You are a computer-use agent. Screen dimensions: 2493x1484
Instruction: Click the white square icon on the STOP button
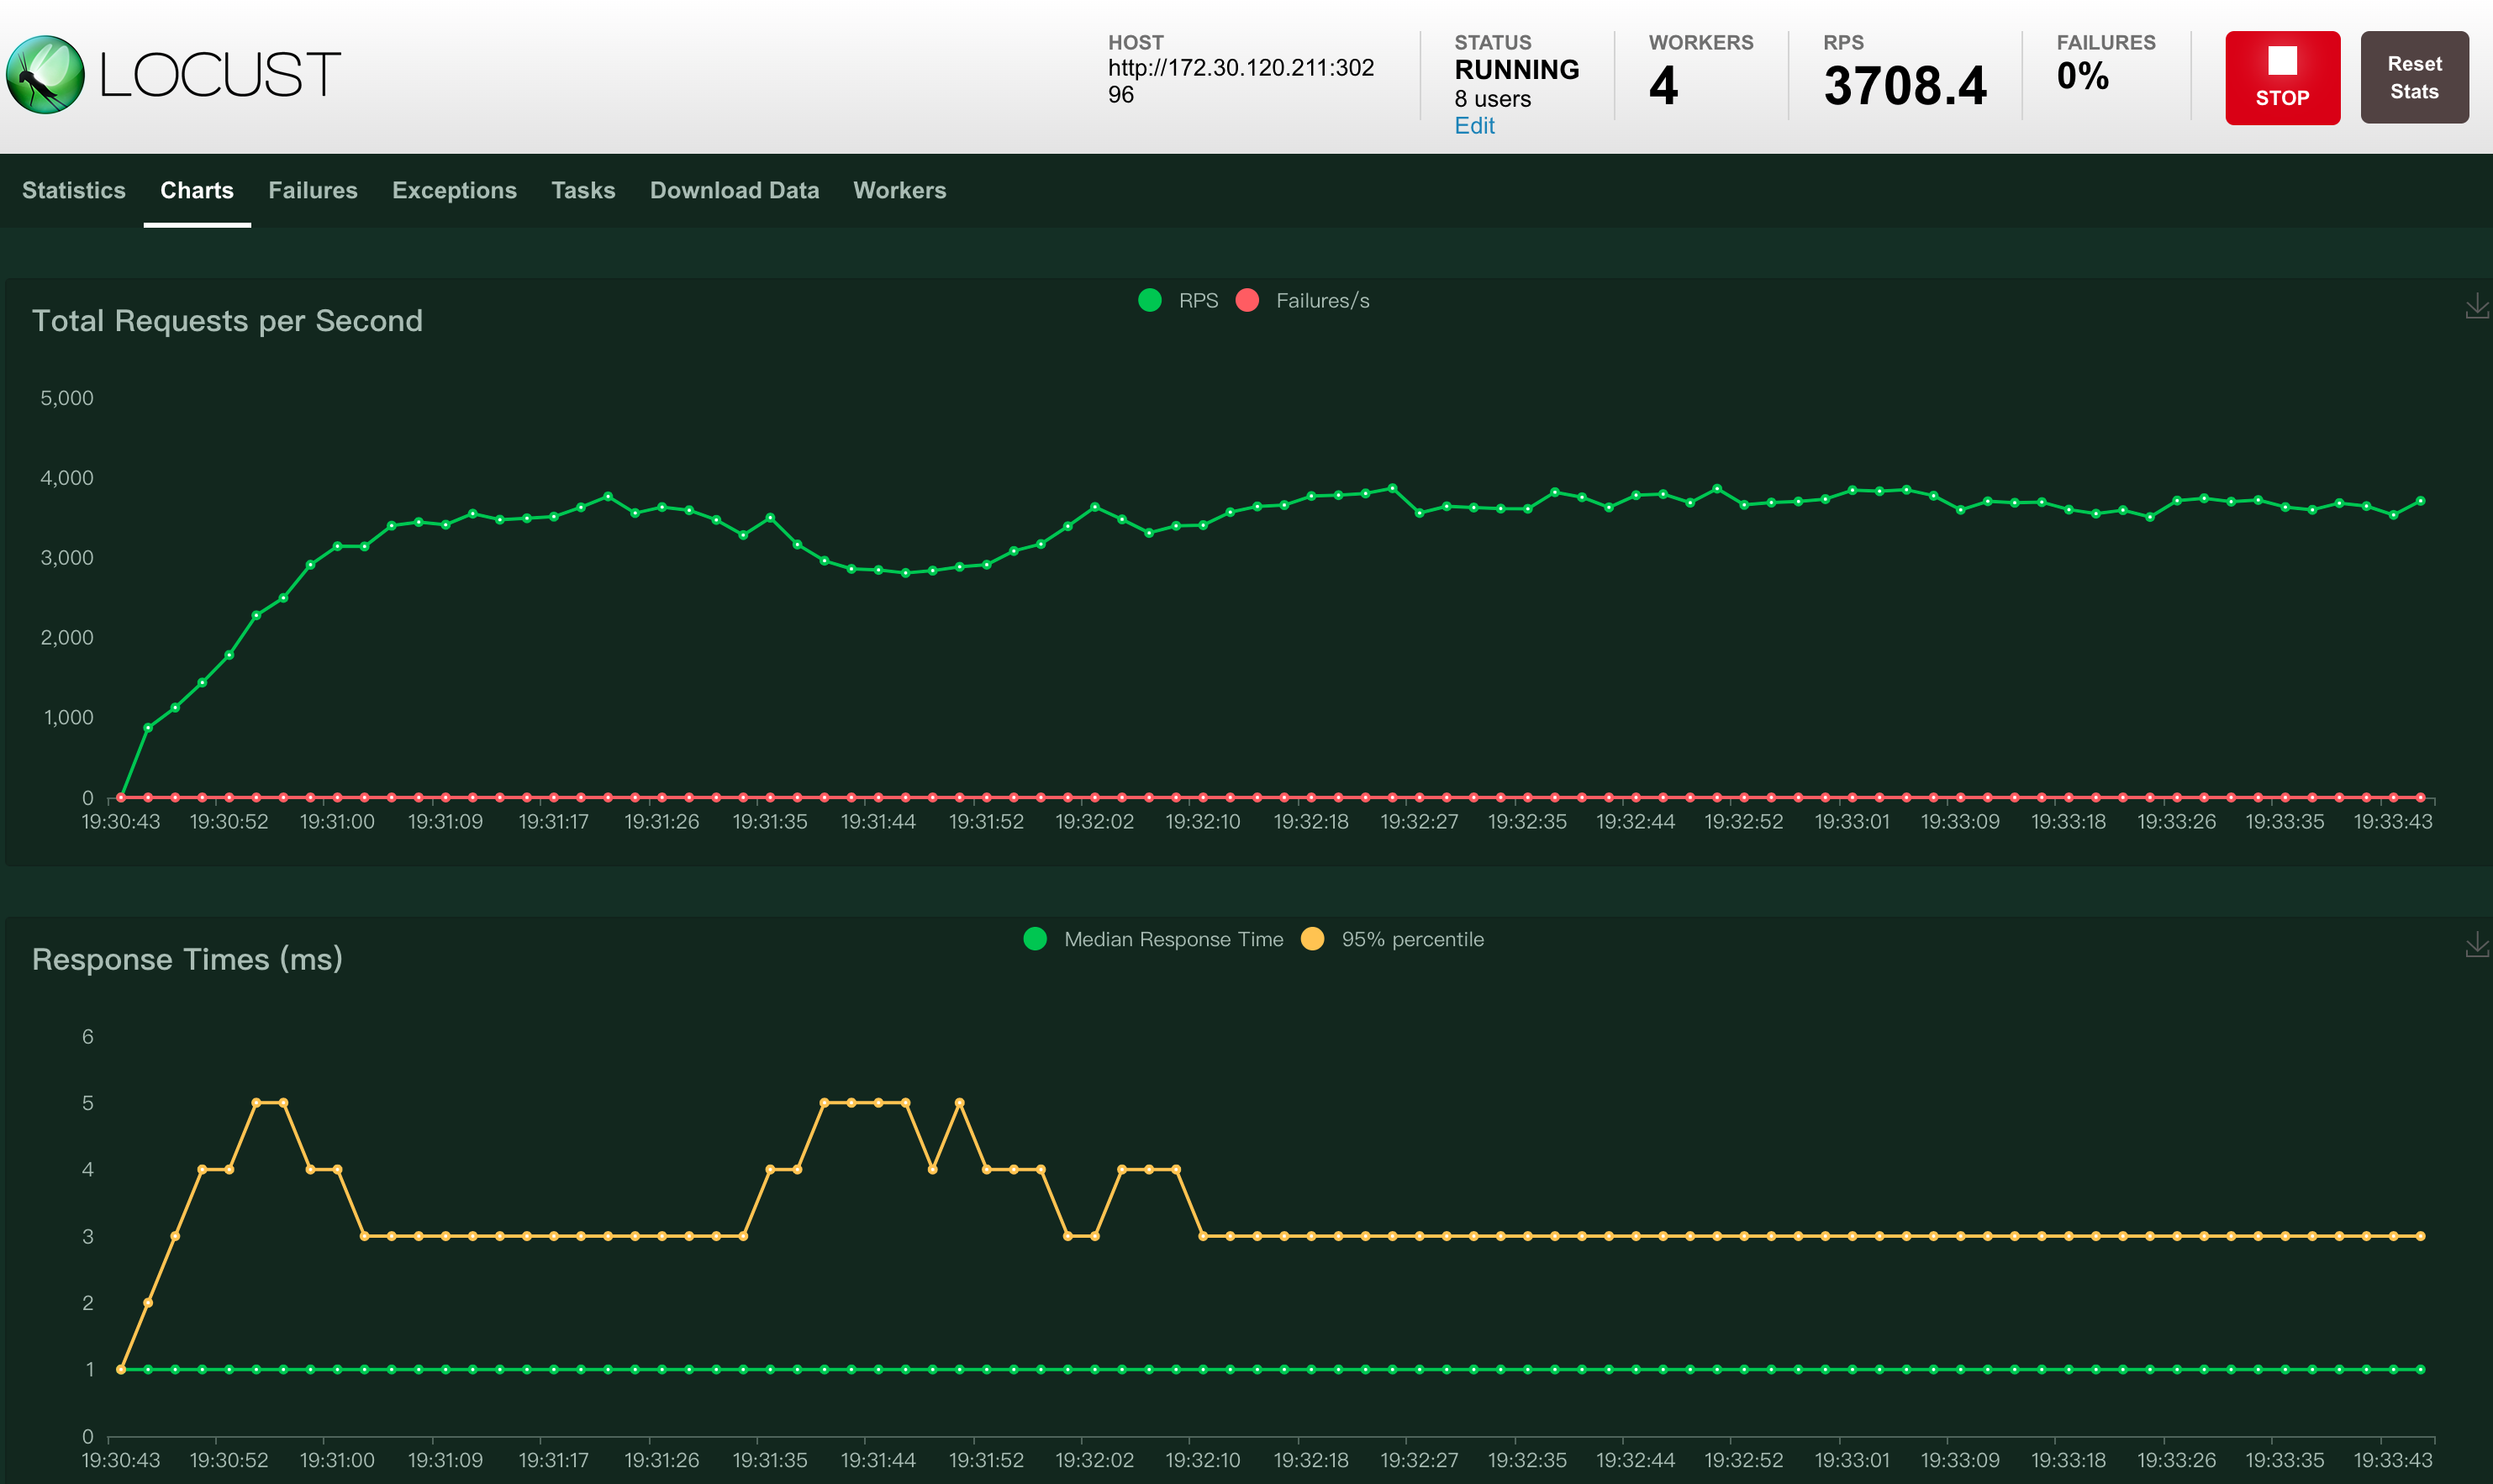(x=2282, y=60)
